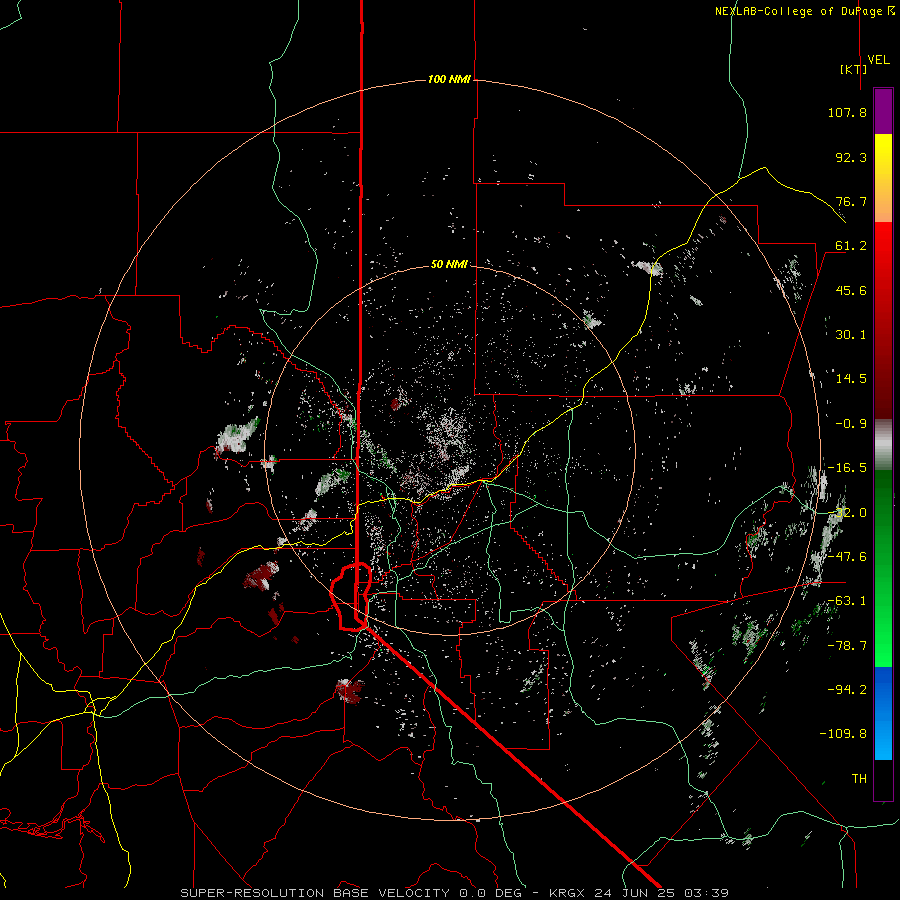Click the VEL legend title

pyautogui.click(x=878, y=60)
